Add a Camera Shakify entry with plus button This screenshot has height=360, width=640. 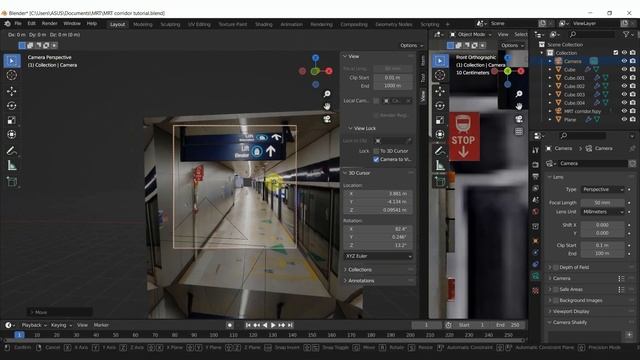[x=629, y=335]
